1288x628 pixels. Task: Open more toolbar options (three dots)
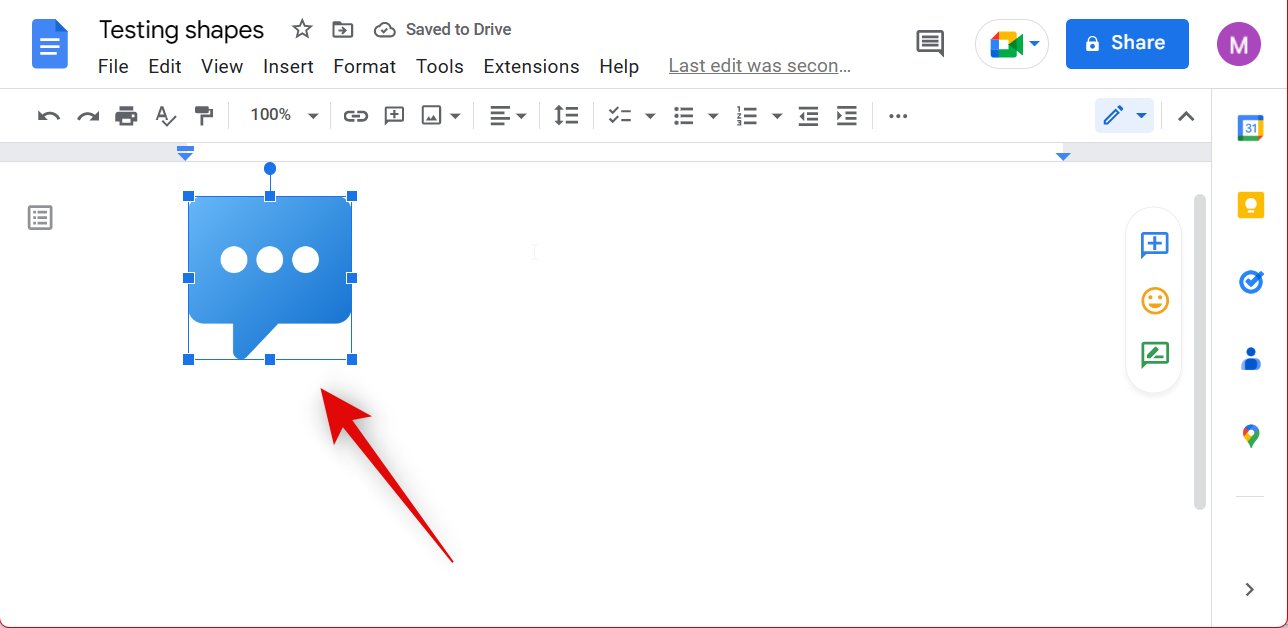point(898,116)
